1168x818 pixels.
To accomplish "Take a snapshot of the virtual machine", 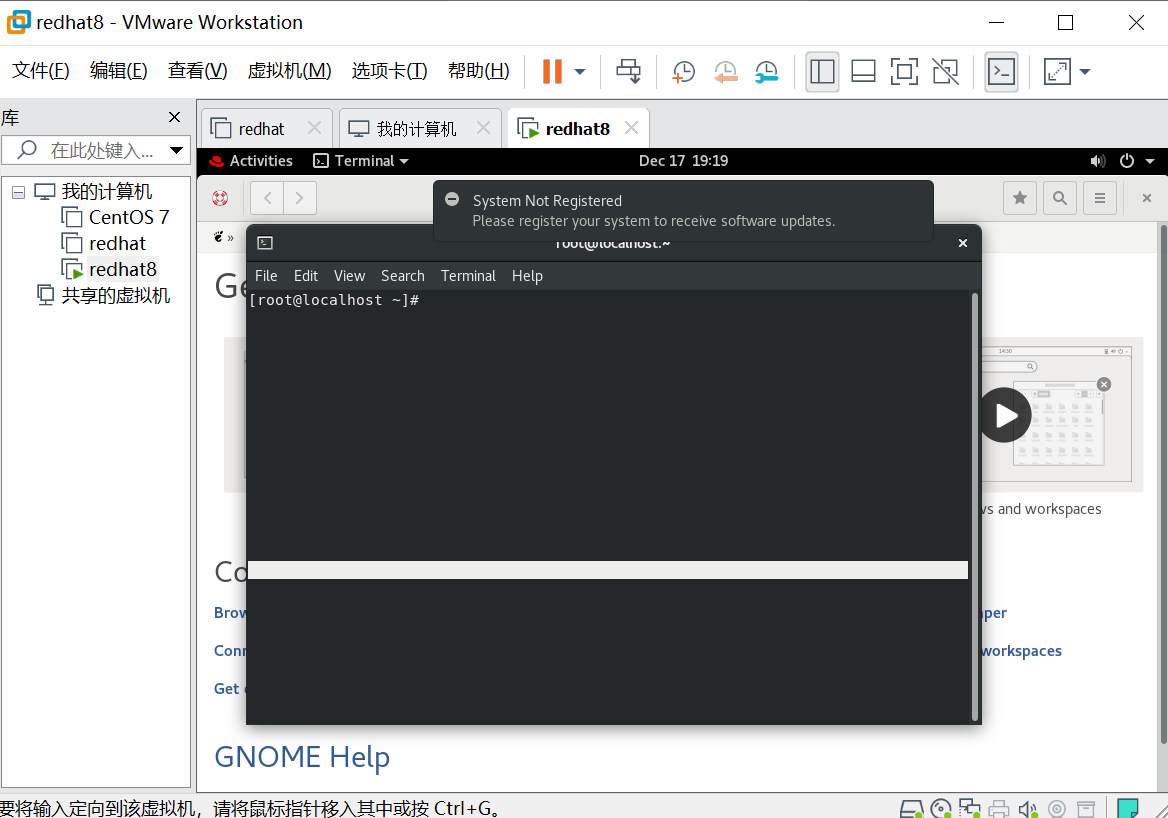I will click(683, 72).
